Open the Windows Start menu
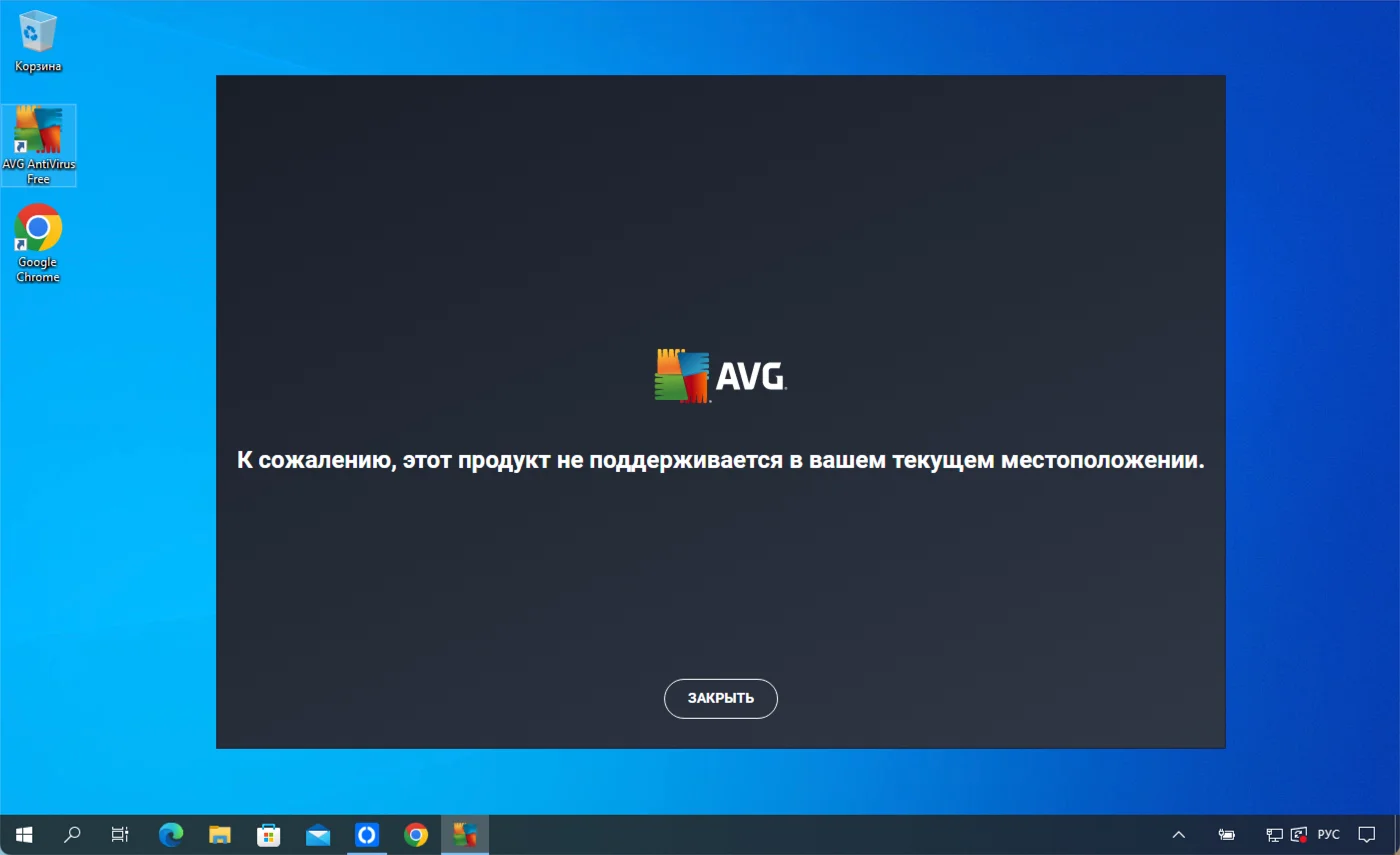Screen dimensions: 1400x855 24,834
